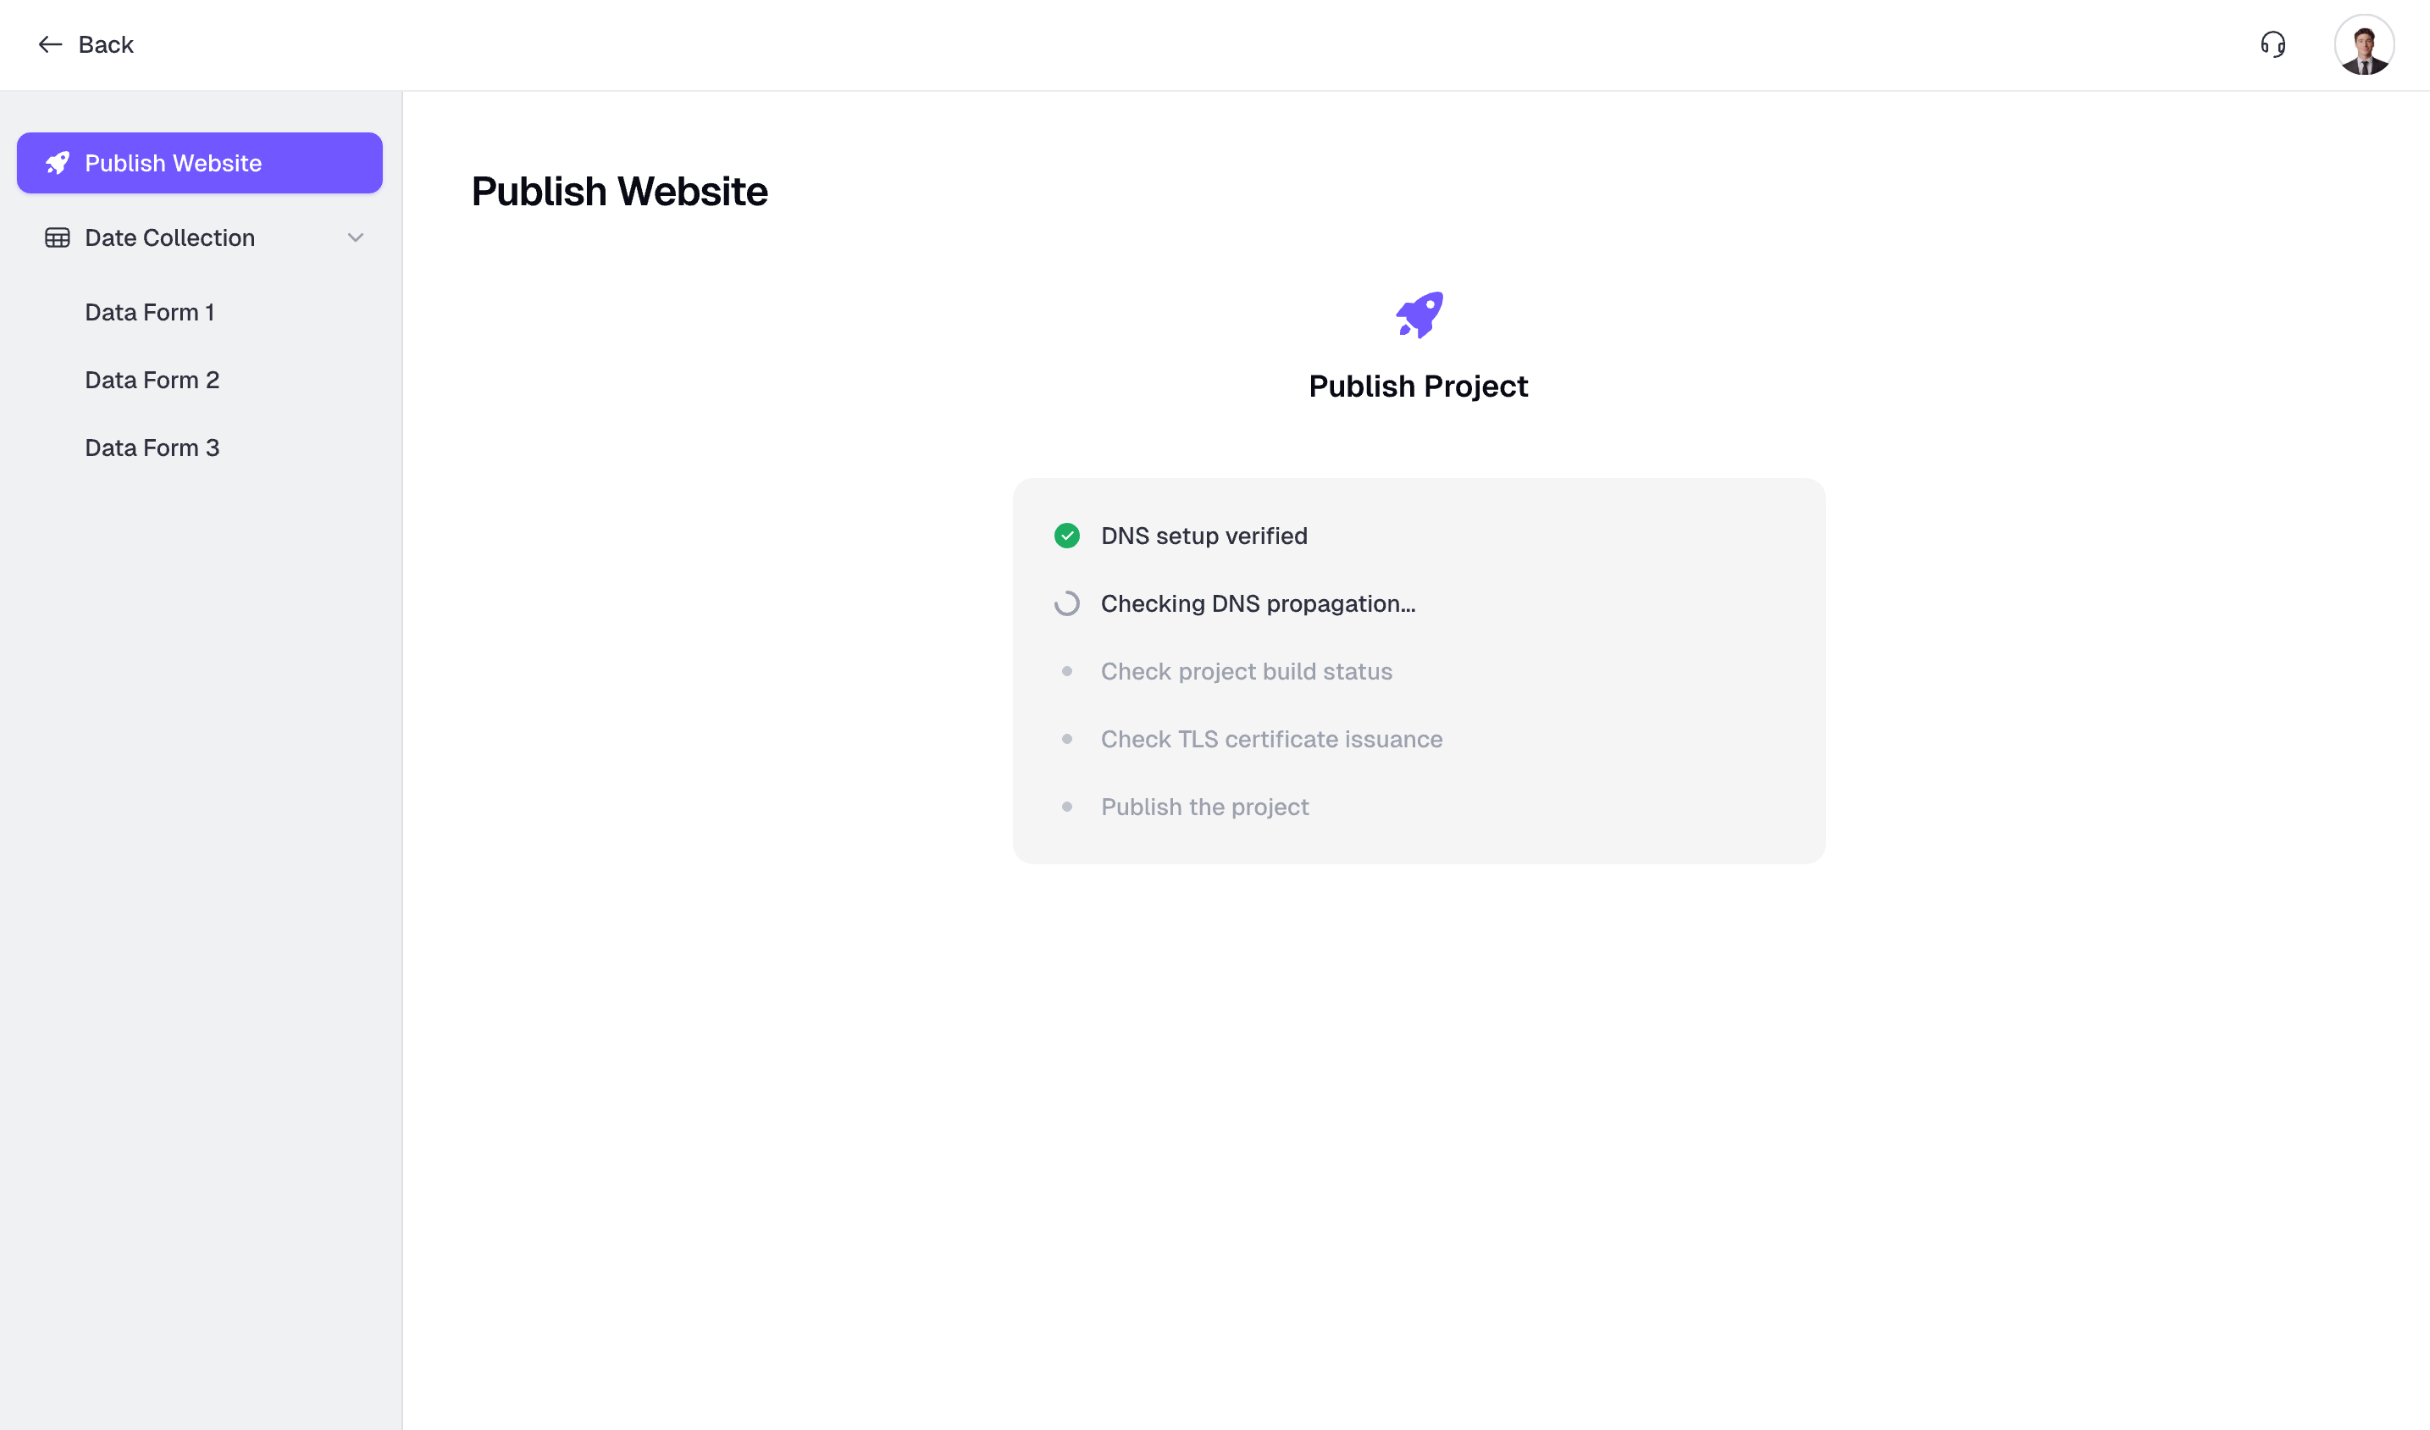Image resolution: width=2430 pixels, height=1430 pixels.
Task: Click the green DNS verified checkmark
Action: (1066, 536)
